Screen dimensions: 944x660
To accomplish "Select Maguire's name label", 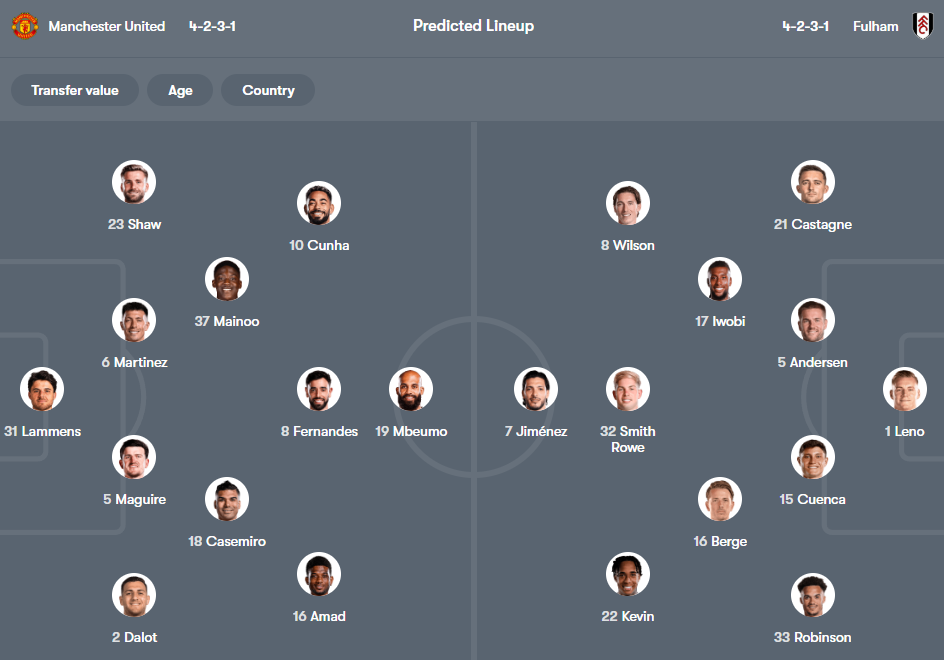I will click(134, 499).
